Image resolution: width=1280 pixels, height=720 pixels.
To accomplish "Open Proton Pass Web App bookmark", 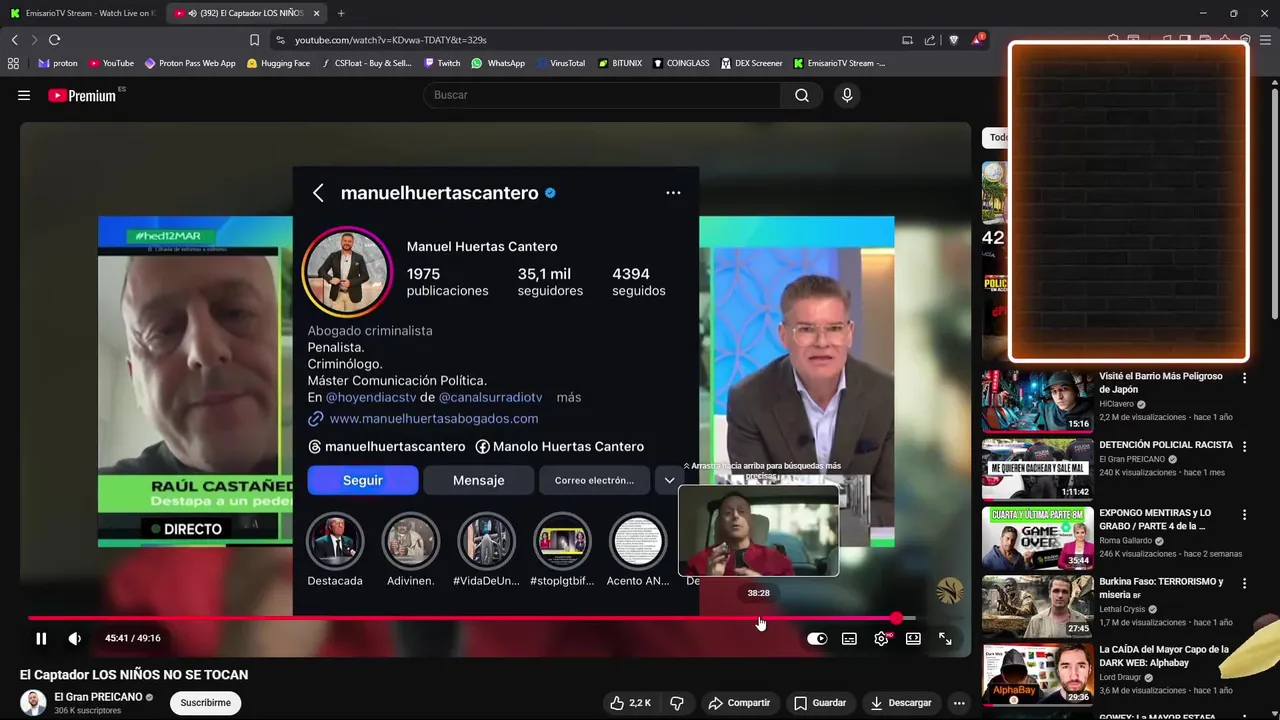I will (x=190, y=63).
